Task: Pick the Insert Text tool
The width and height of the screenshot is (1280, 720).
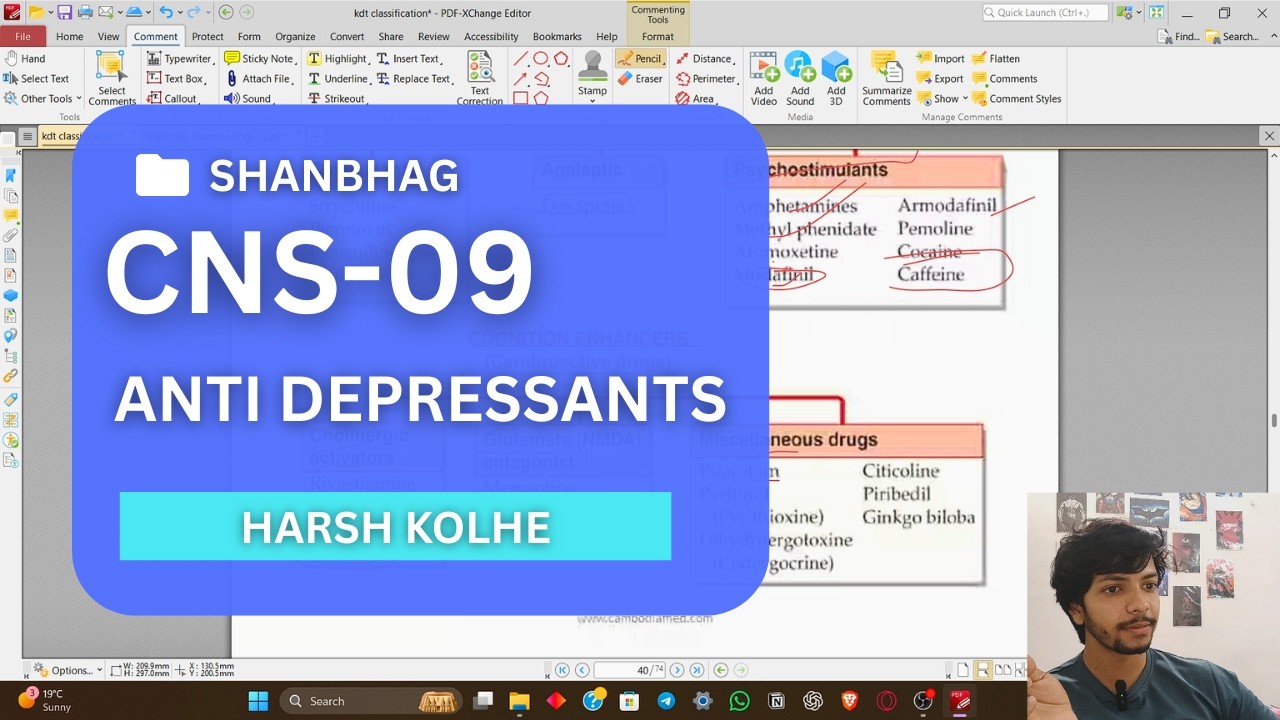Action: click(408, 59)
